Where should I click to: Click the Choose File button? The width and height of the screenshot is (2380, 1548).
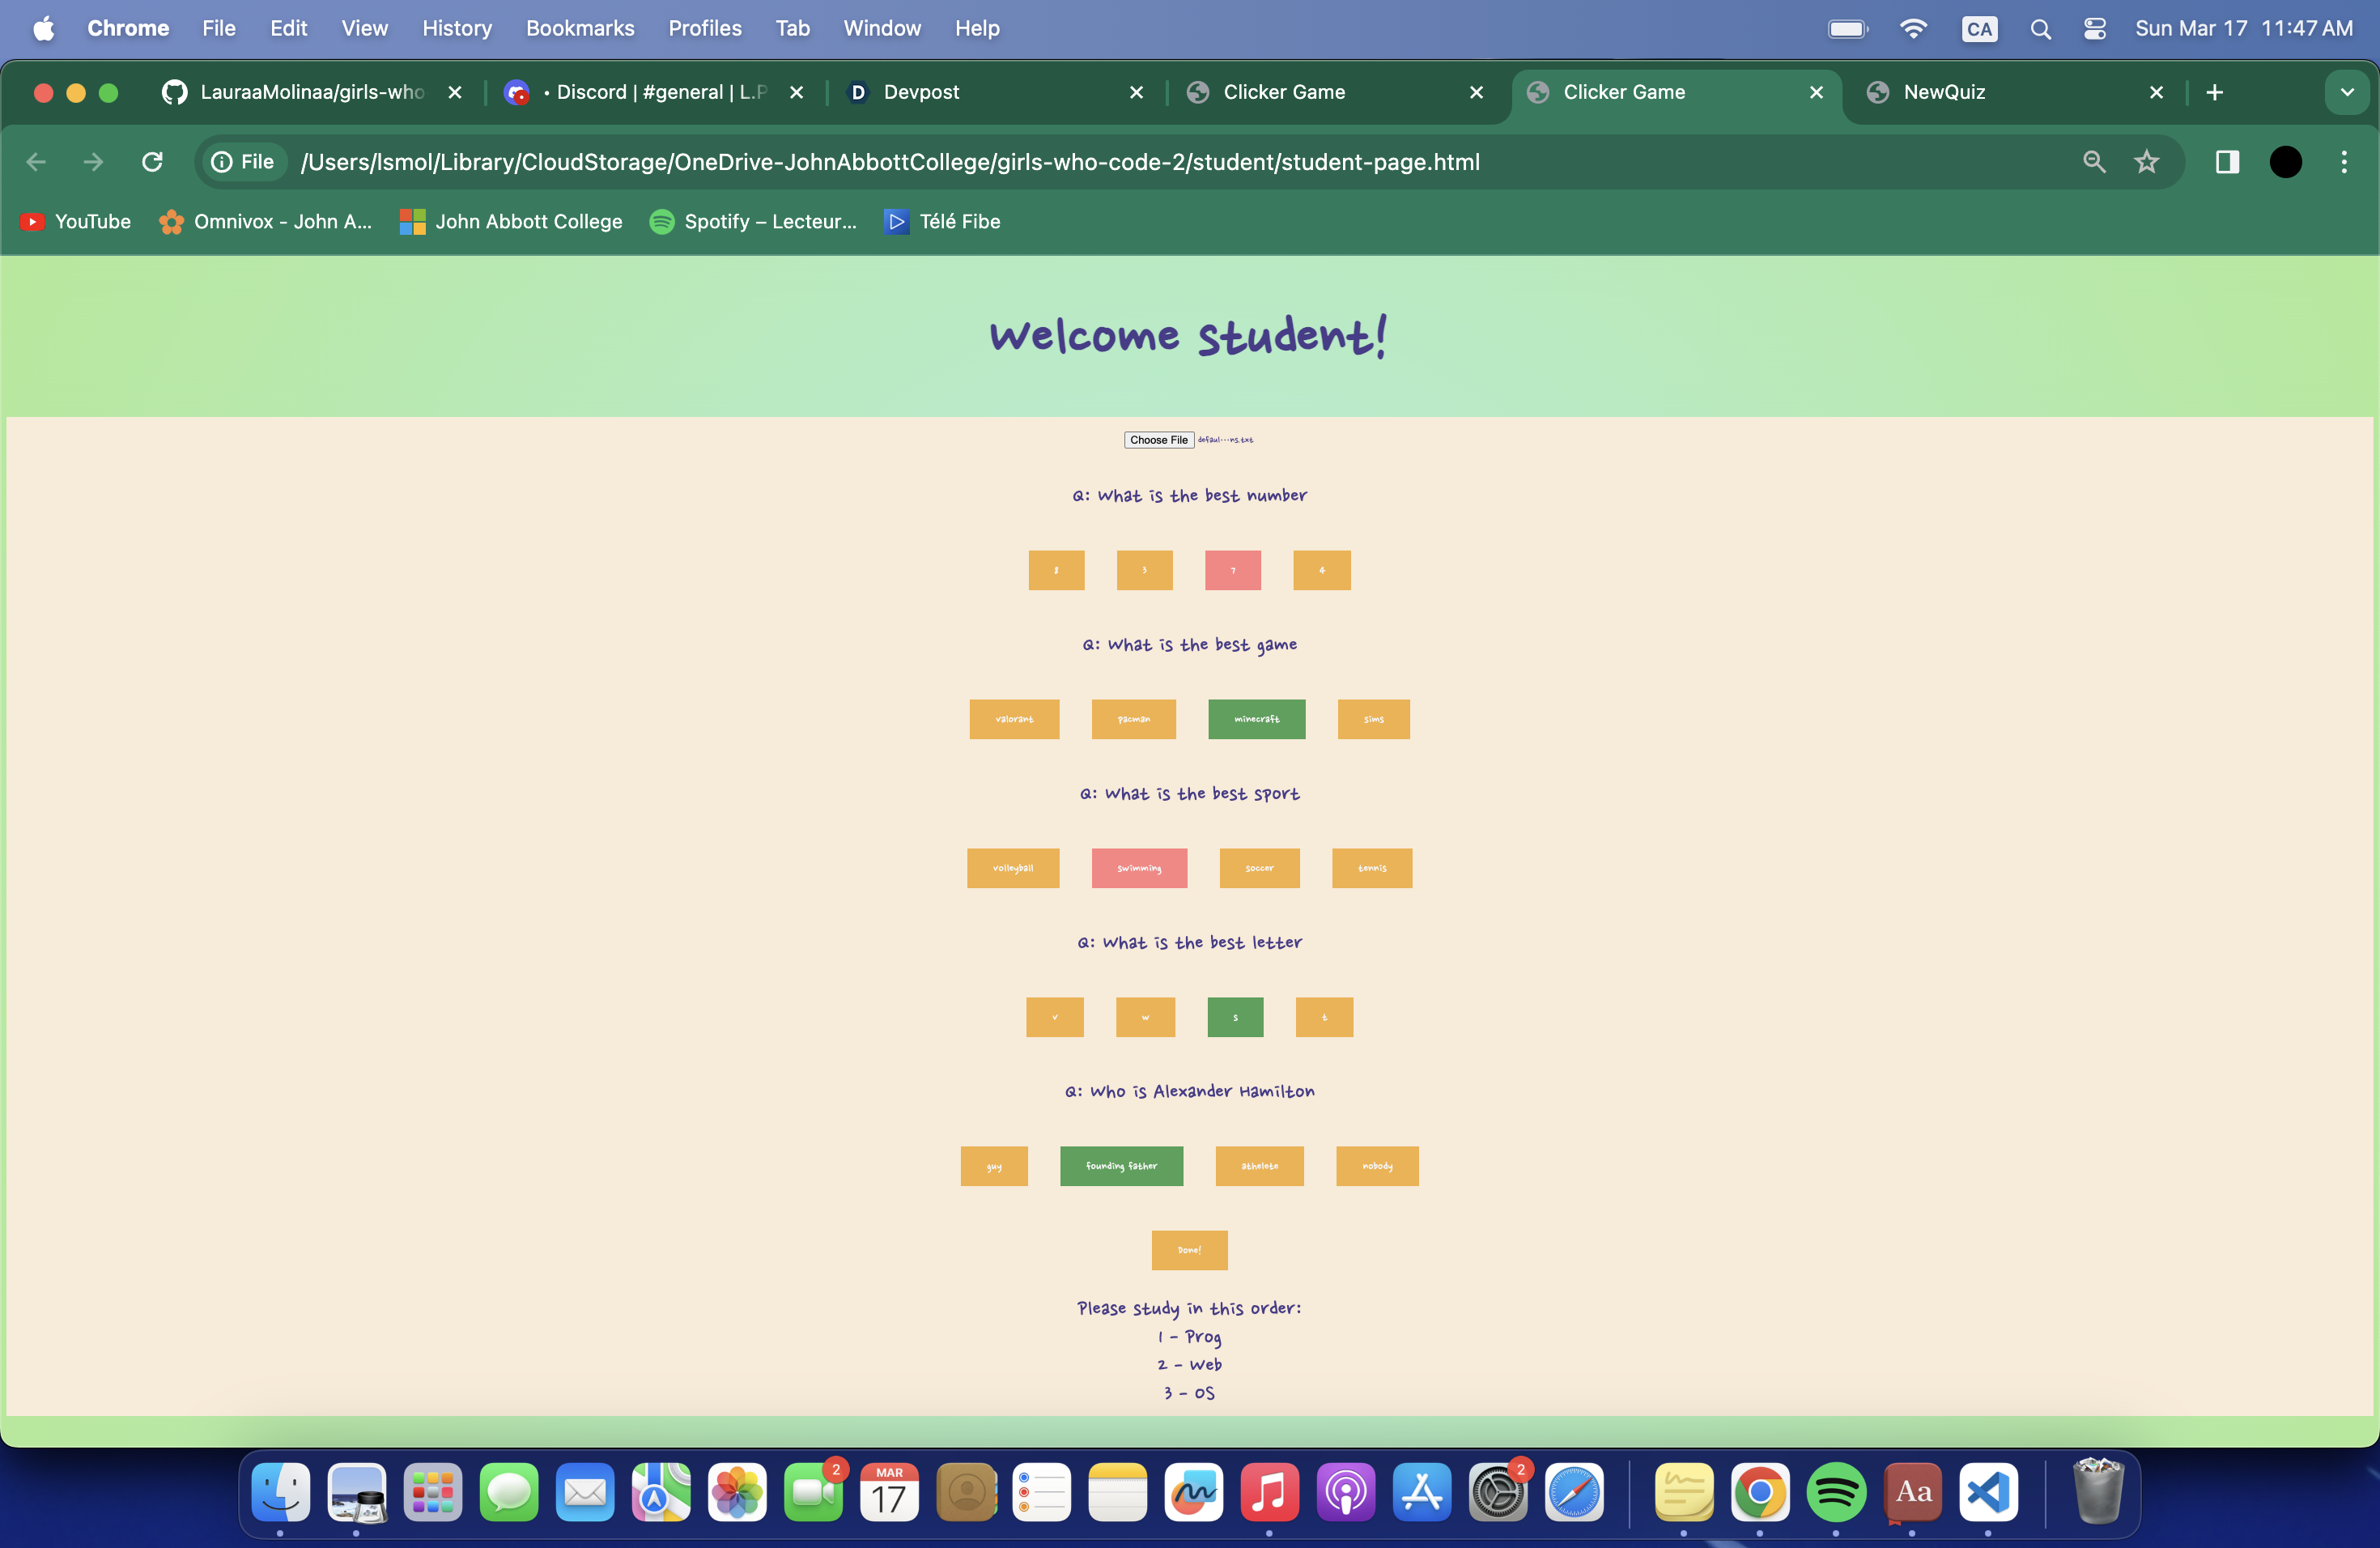pos(1158,440)
